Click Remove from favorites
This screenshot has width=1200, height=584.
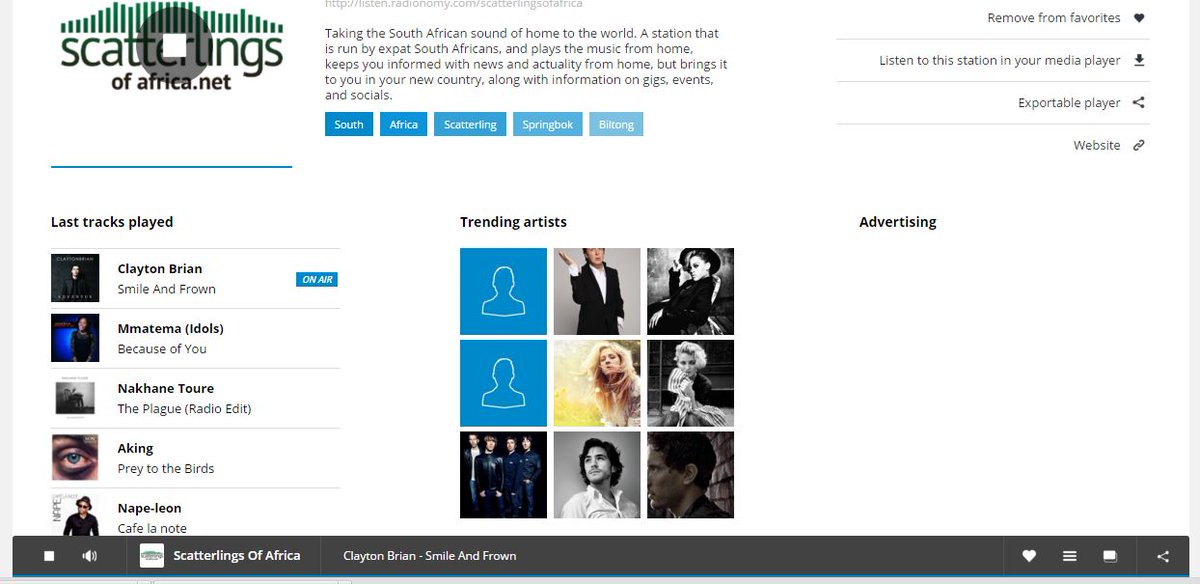point(1054,18)
